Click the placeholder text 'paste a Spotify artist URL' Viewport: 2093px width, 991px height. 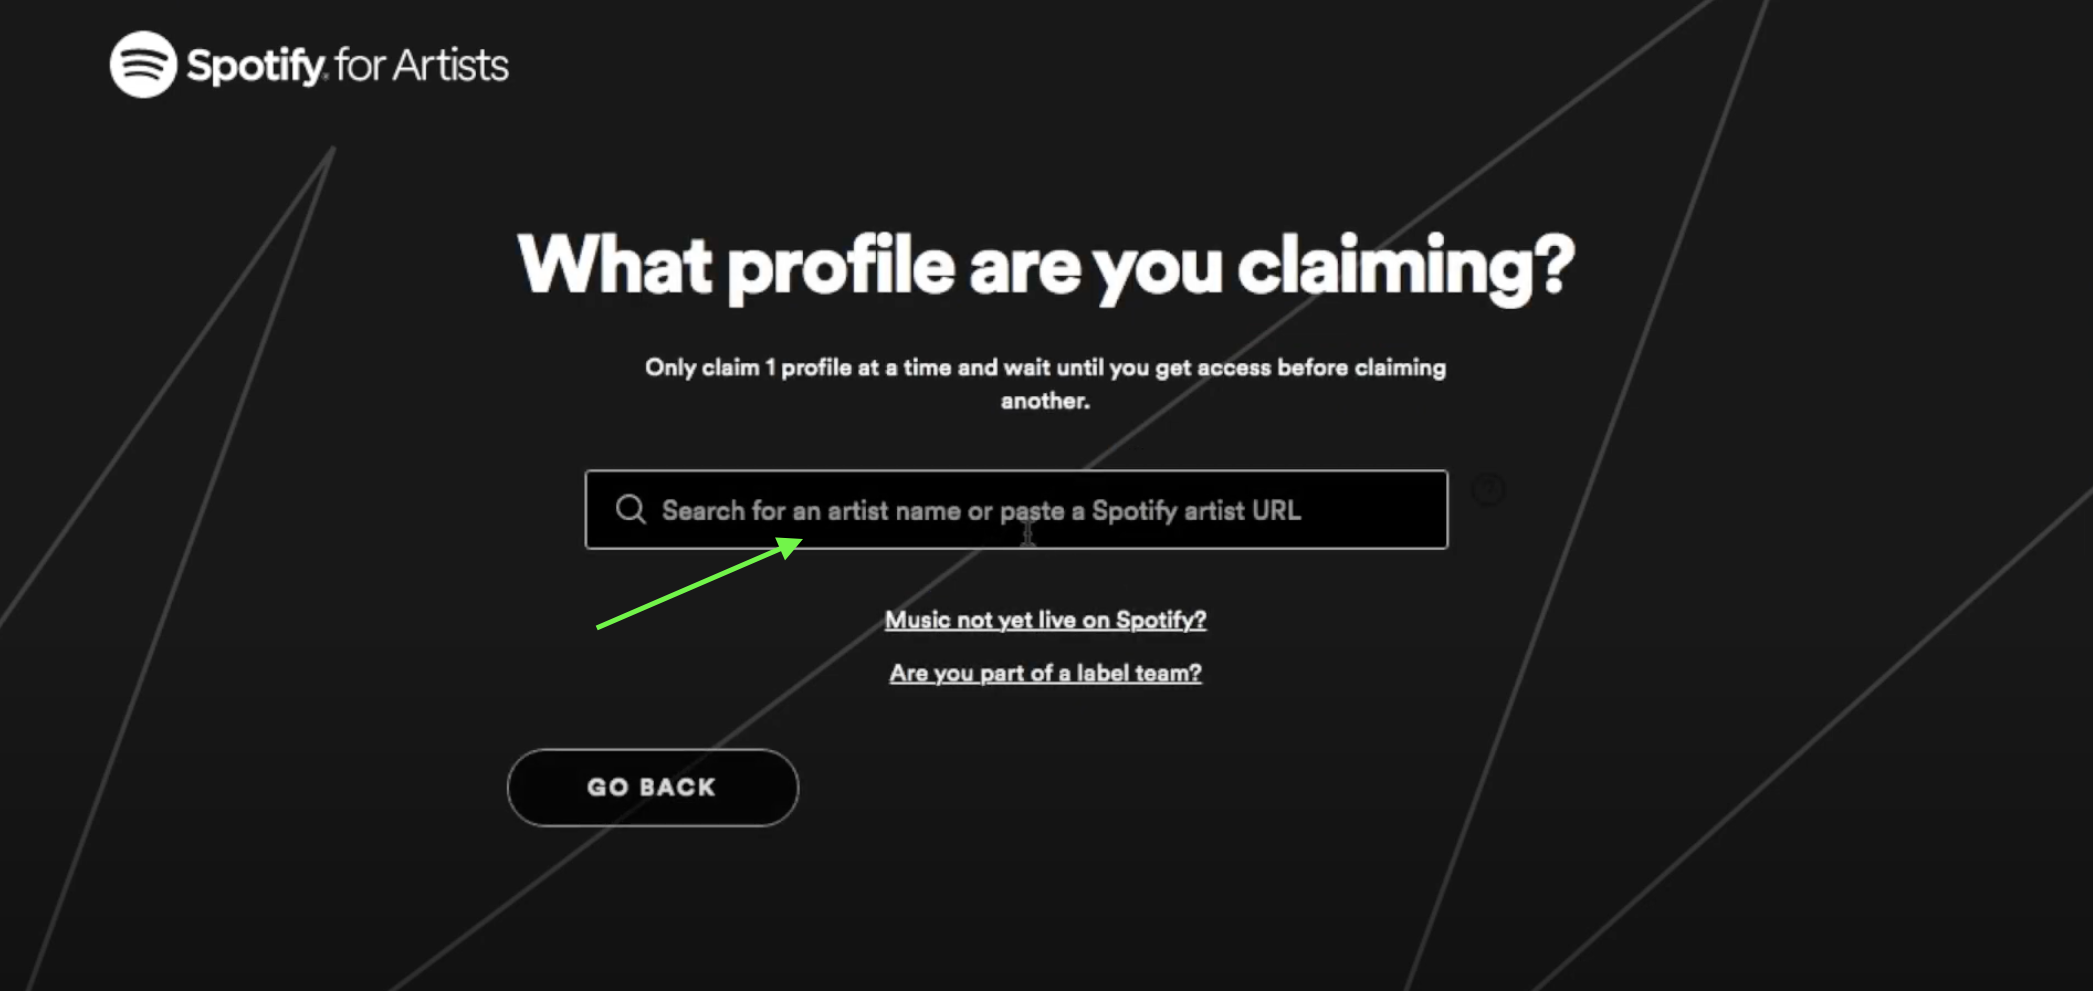1150,511
